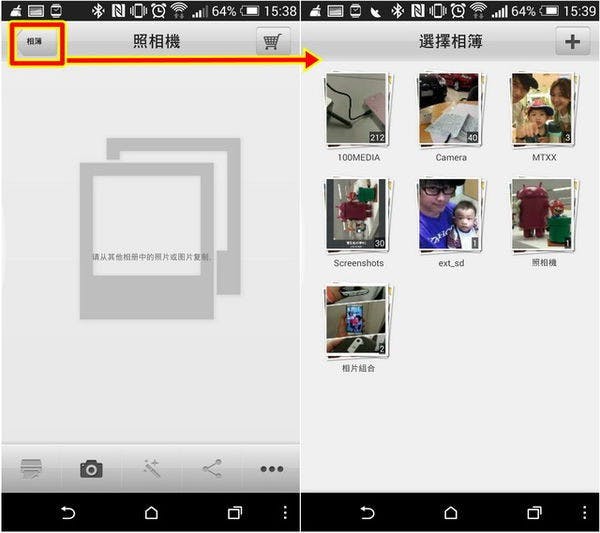
Task: Open the overflow menu dots on right navigation bar
Action: tap(584, 512)
